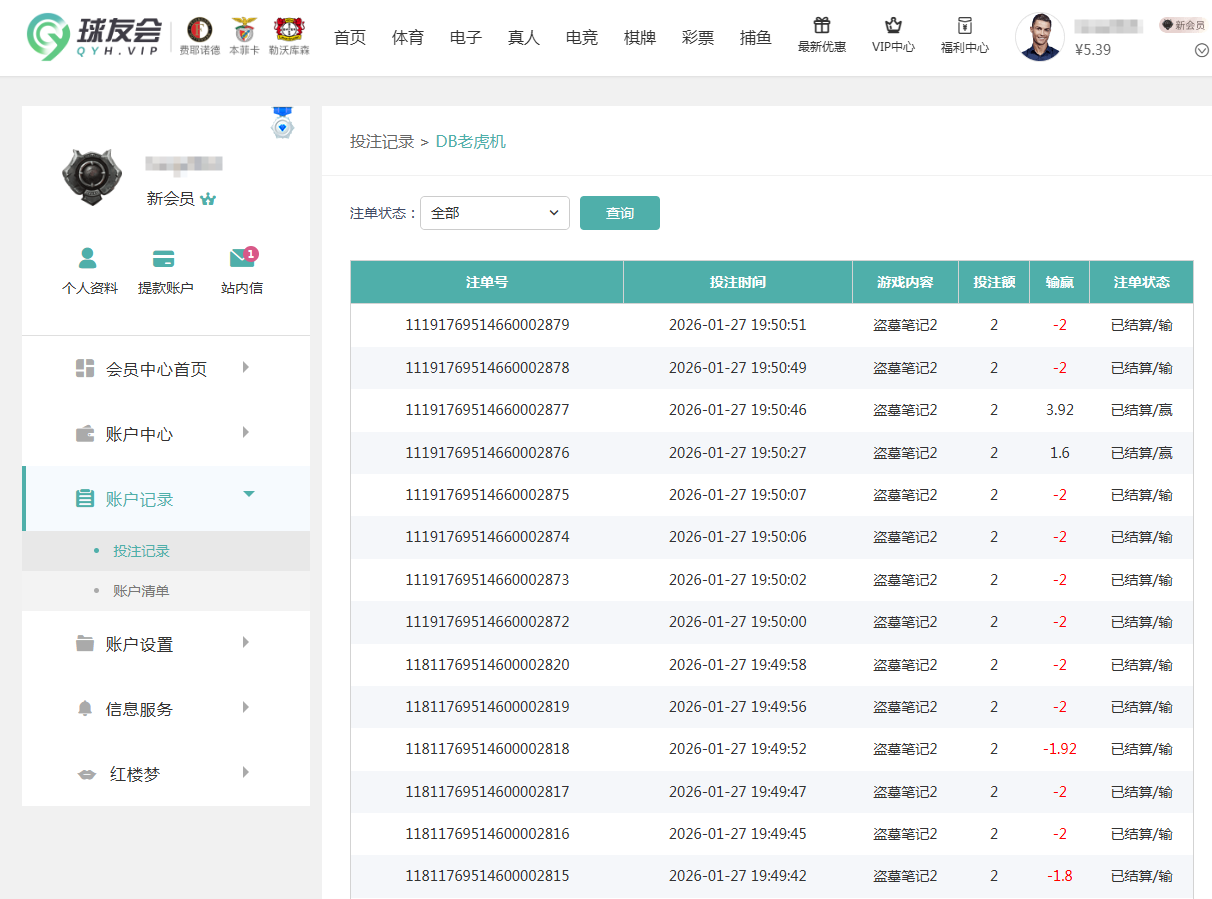Open the 体育 navigation menu
Screen dimensions: 1212x899
[x=408, y=37]
